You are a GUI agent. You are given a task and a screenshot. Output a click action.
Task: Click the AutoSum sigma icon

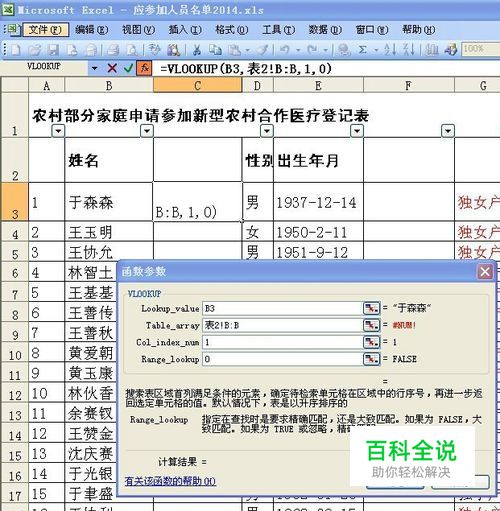coord(363,50)
